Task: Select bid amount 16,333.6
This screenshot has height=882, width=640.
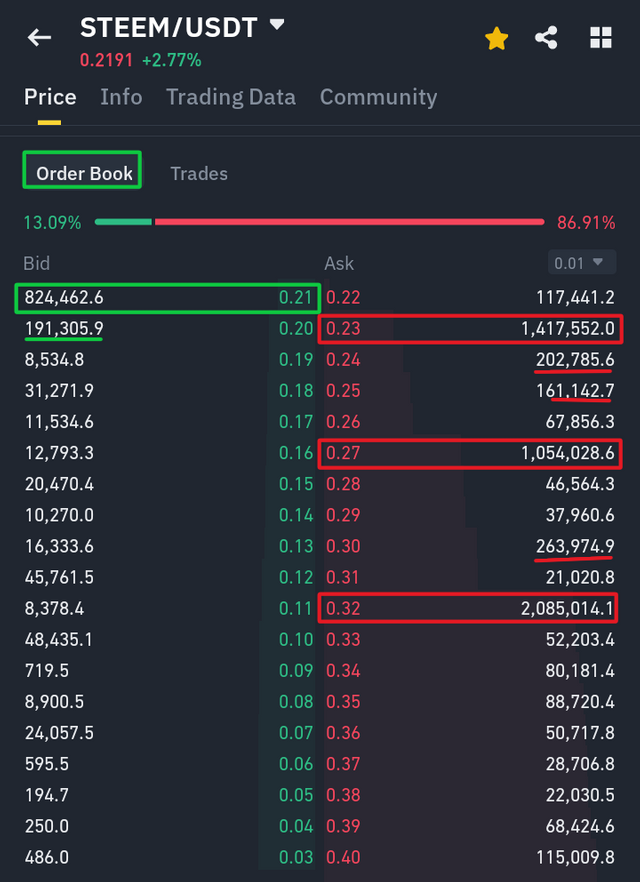Action: 59,546
